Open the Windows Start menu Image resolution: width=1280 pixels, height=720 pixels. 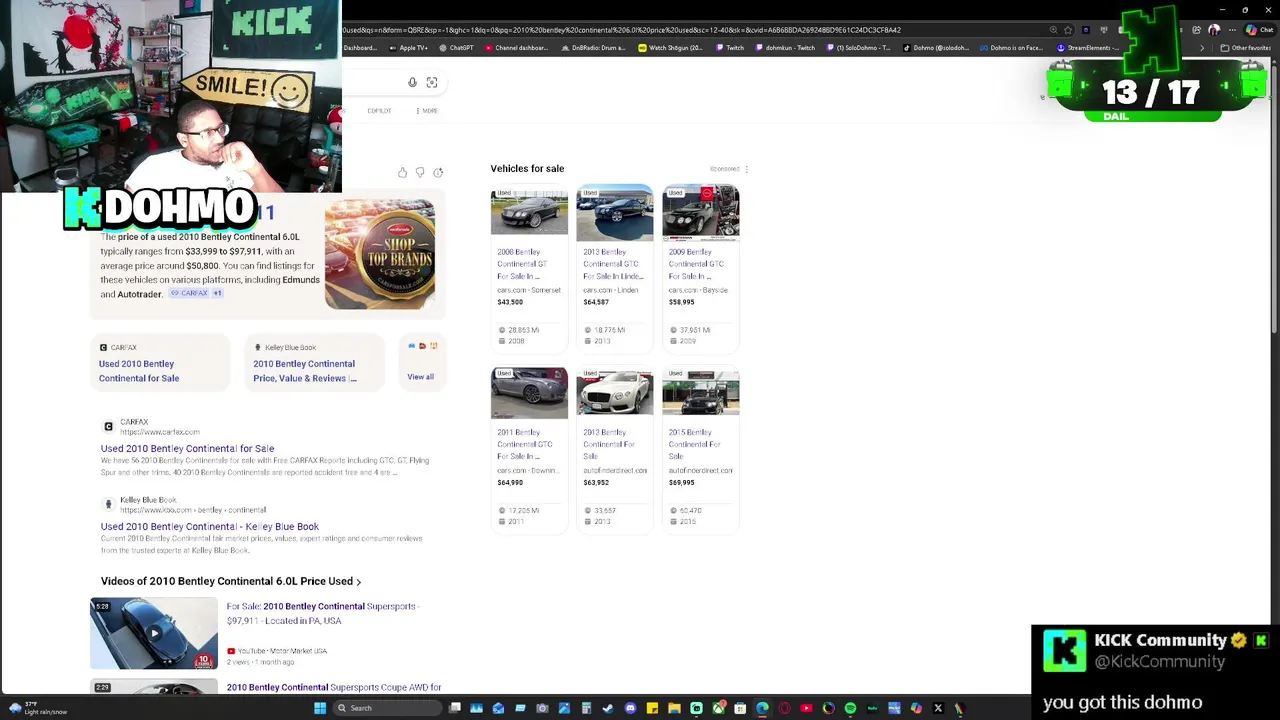(320, 708)
